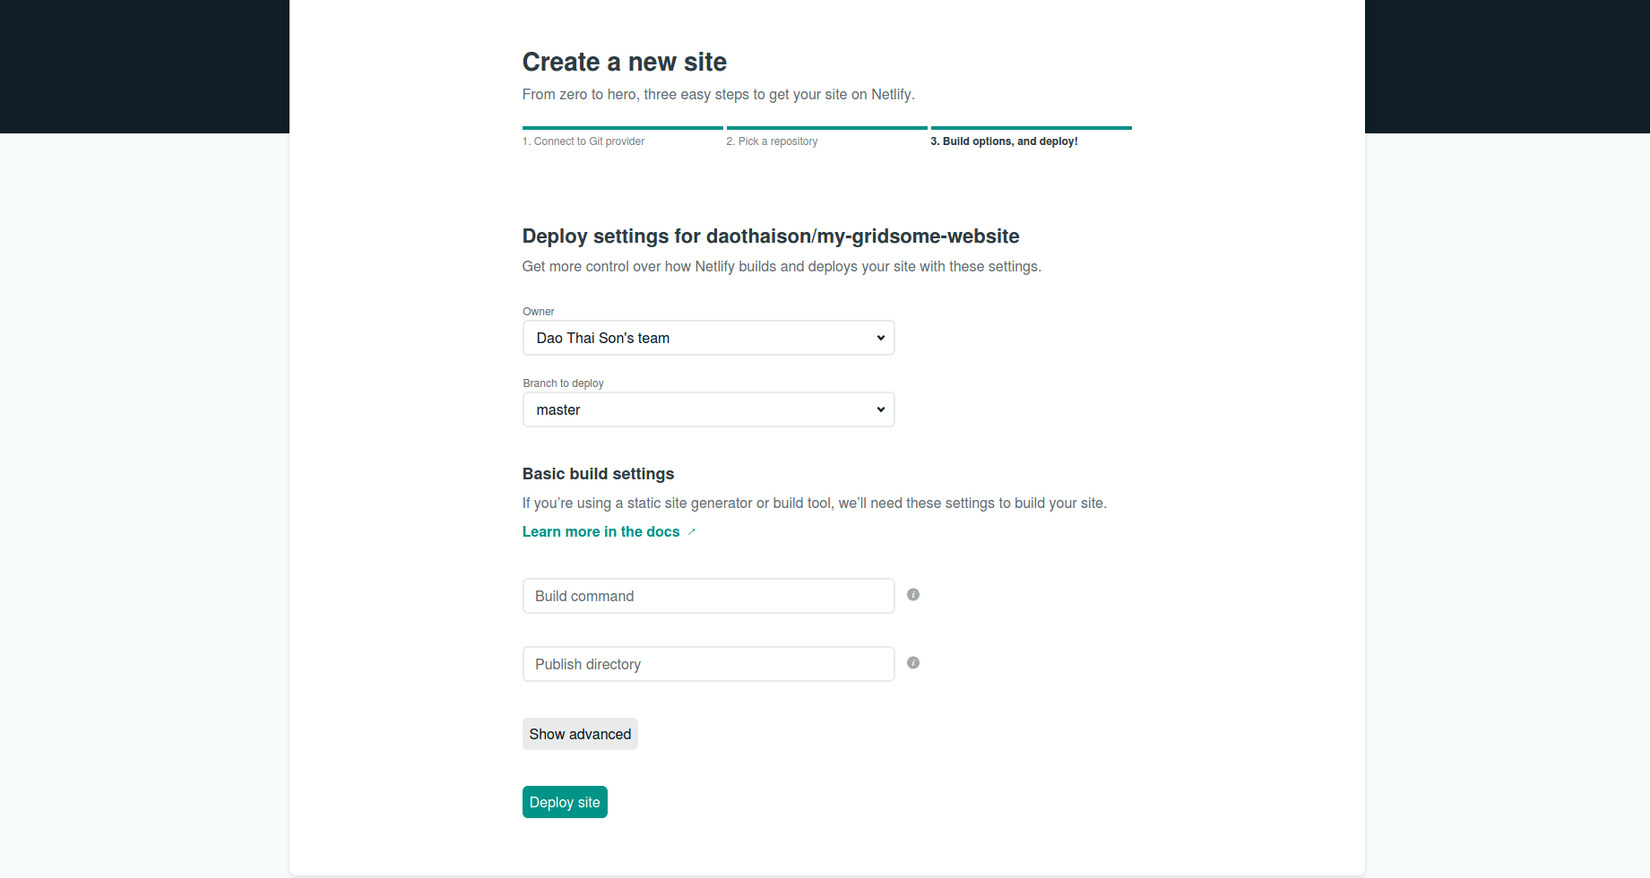Return to the Pick a repository step
Image resolution: width=1650 pixels, height=878 pixels.
[771, 141]
